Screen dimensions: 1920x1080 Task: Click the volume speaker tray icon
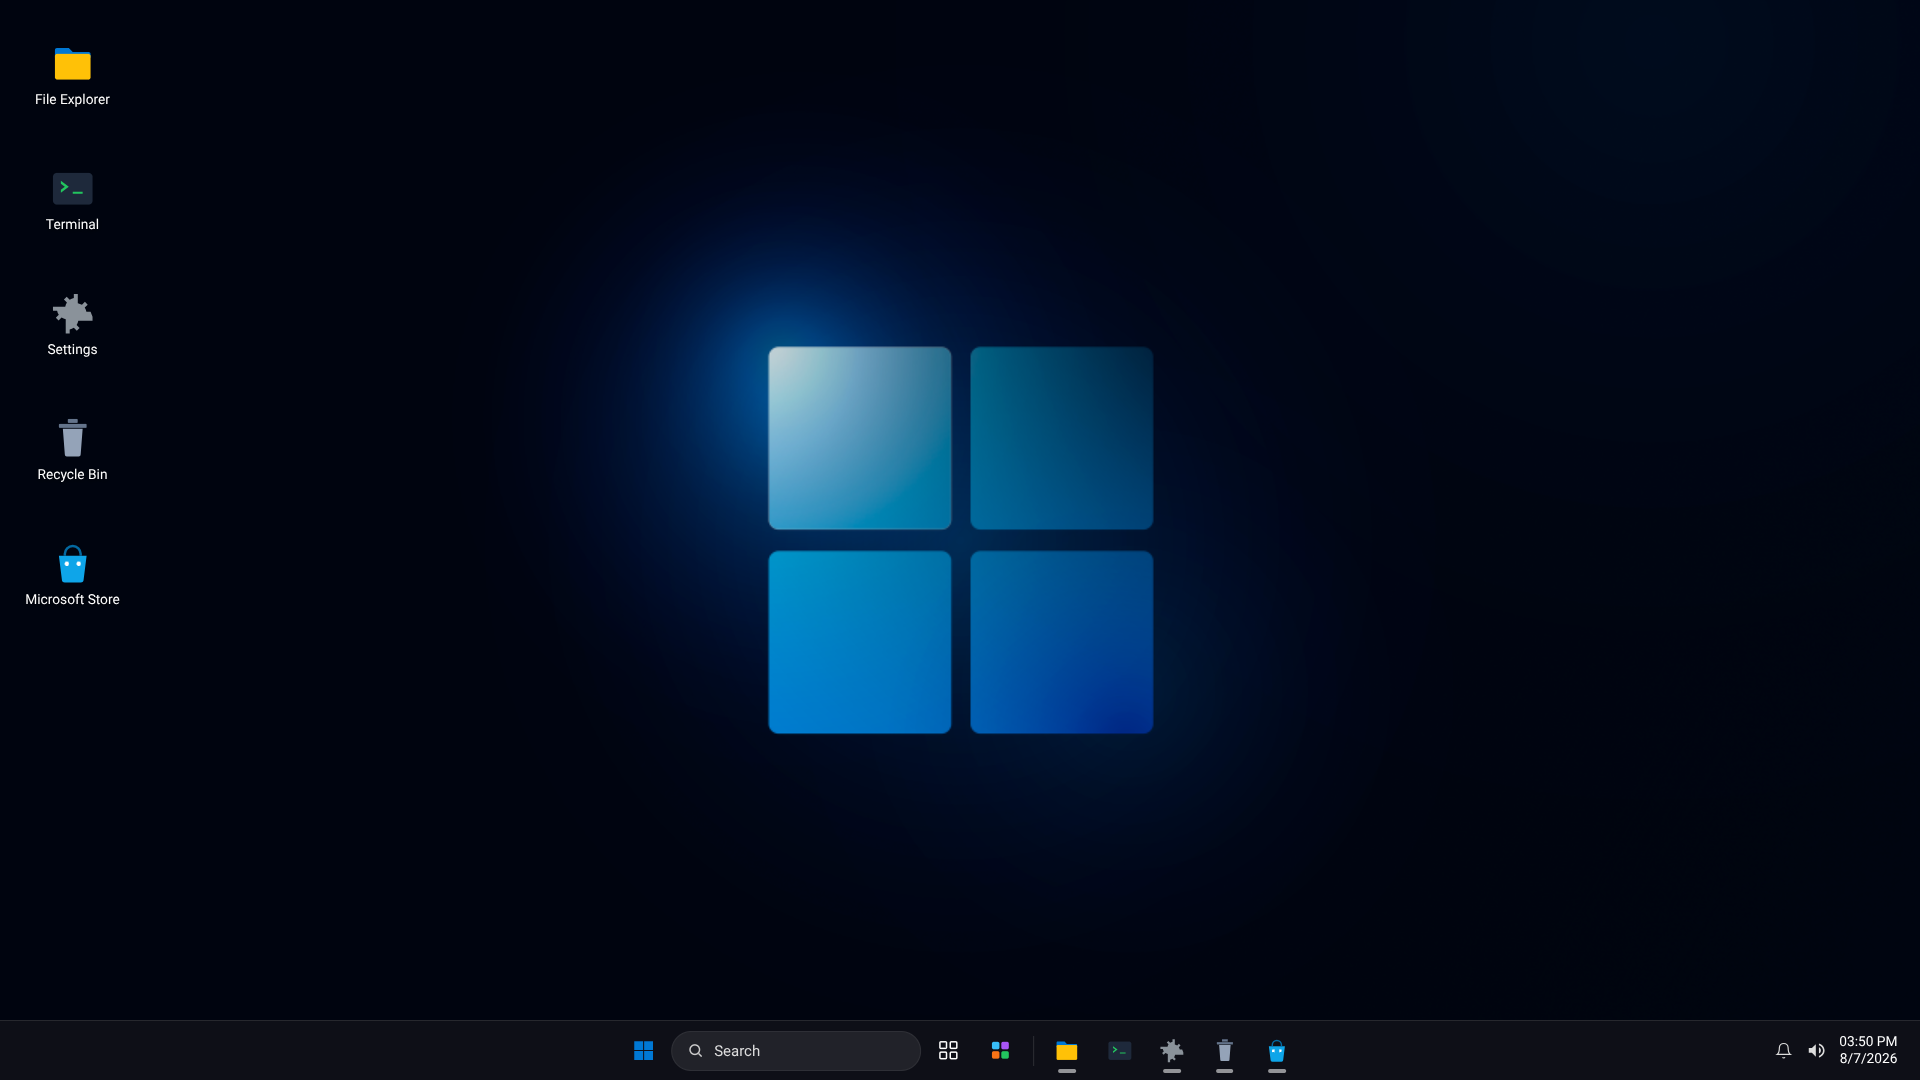(x=1817, y=1051)
